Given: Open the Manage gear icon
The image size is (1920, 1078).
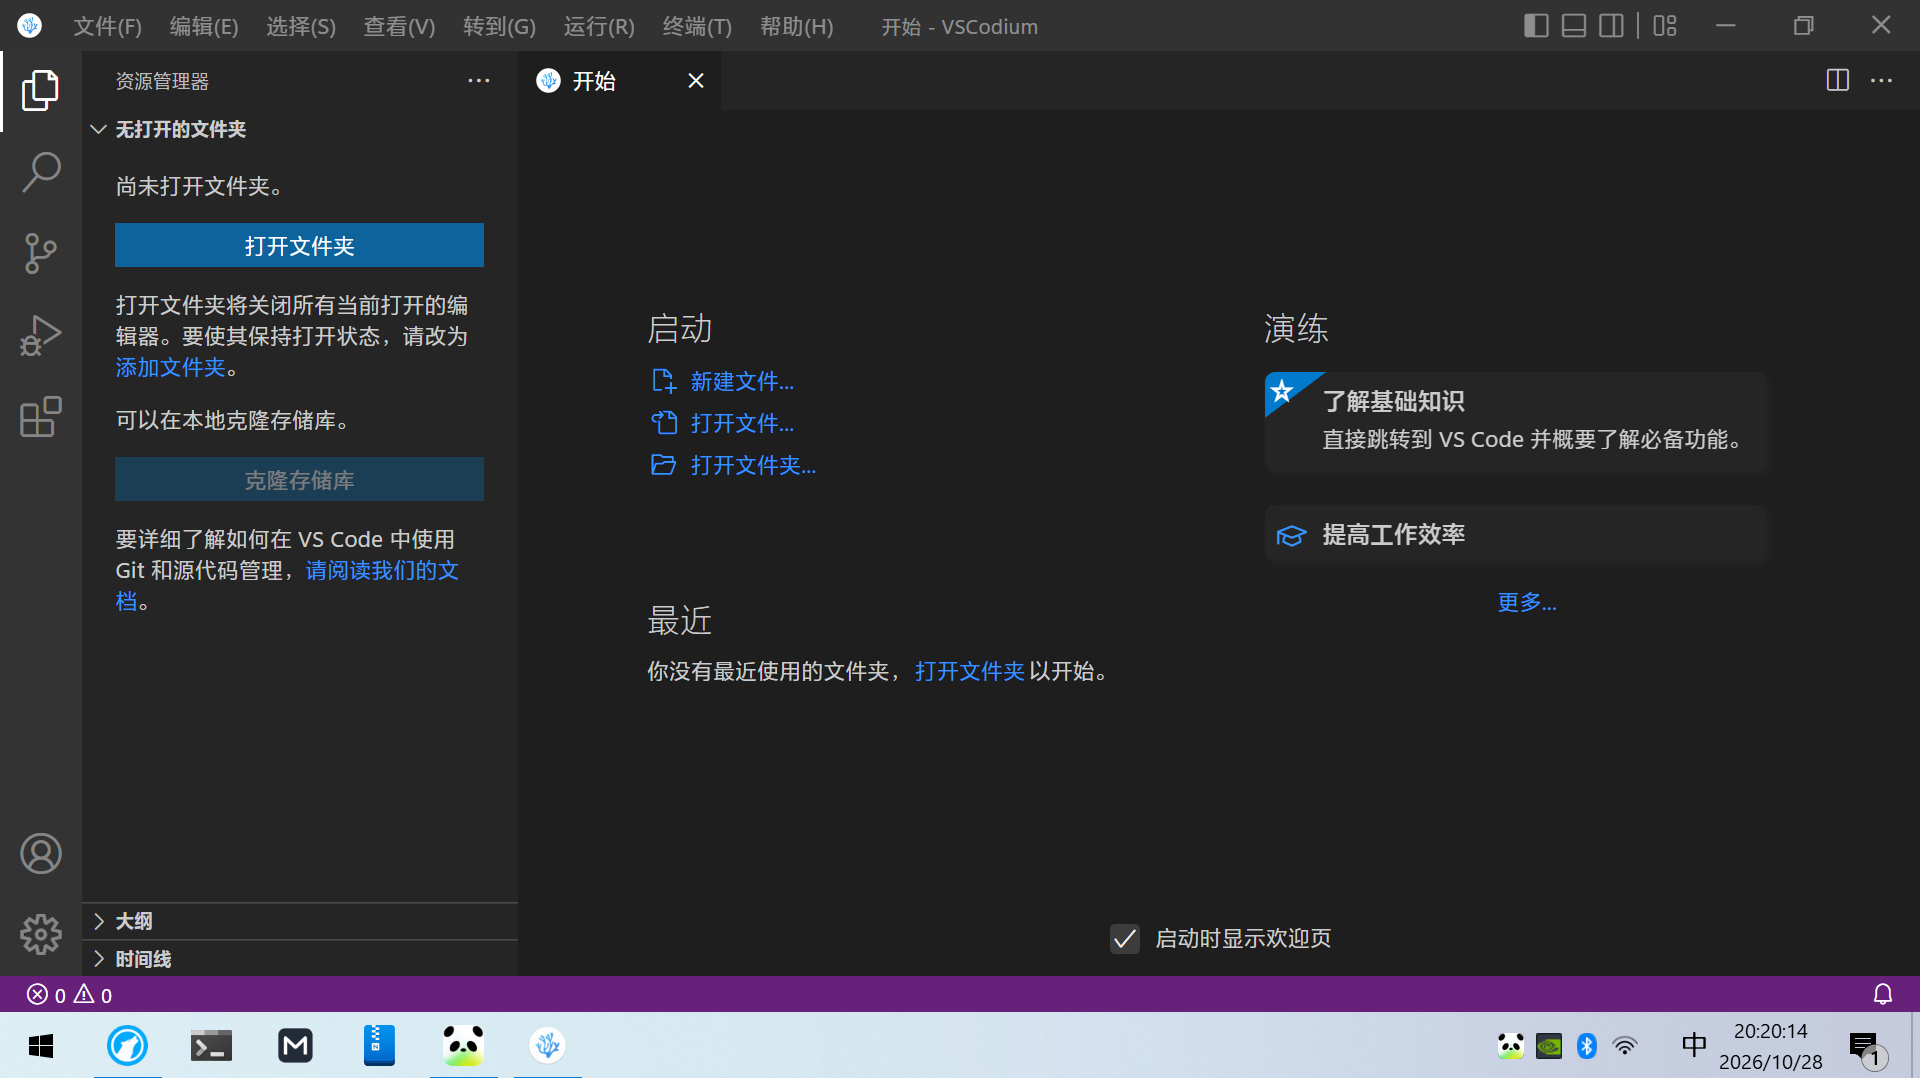Looking at the screenshot, I should coord(40,934).
